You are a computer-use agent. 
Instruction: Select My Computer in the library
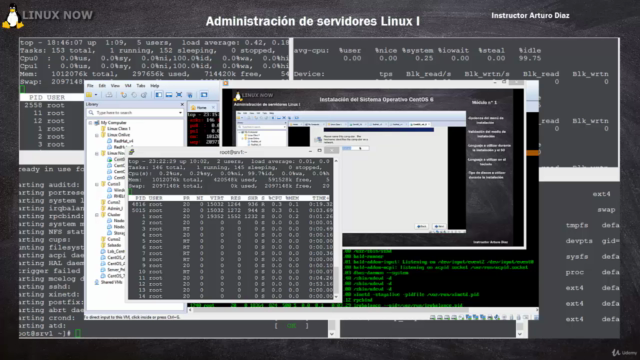113,122
